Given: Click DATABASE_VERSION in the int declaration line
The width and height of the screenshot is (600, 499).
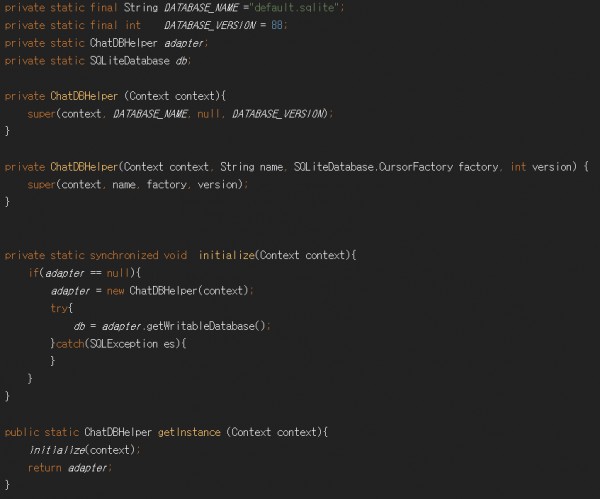Looking at the screenshot, I should [x=210, y=25].
